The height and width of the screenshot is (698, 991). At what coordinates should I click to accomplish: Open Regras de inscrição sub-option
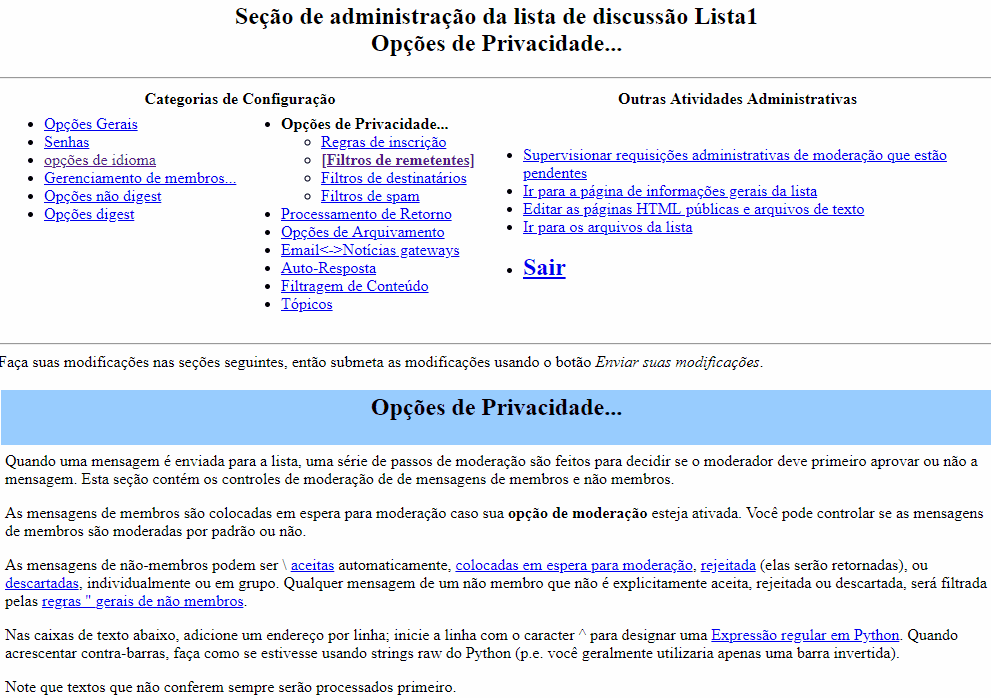[383, 142]
